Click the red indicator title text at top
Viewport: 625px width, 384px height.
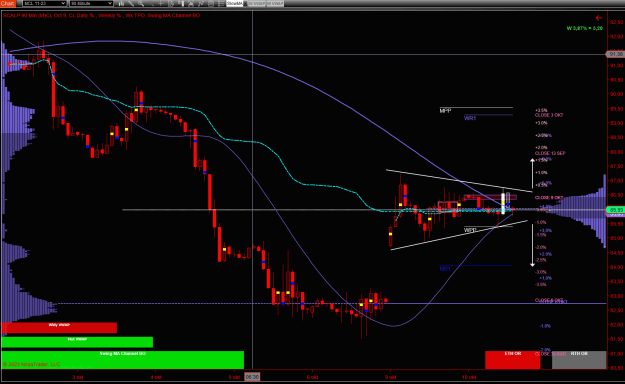[102, 16]
